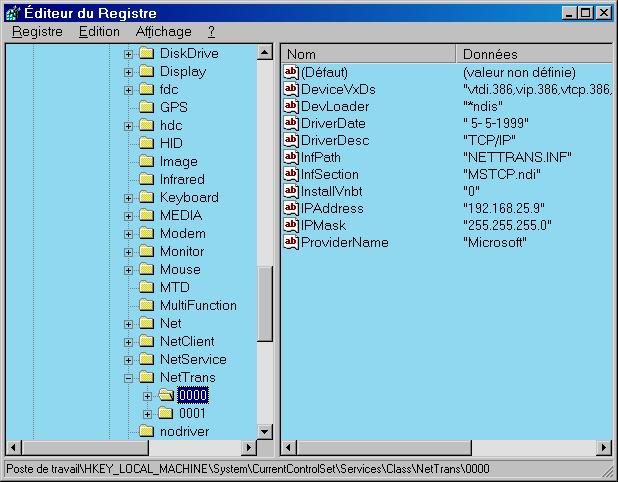Image resolution: width=618 pixels, height=482 pixels.
Task: Click the open folder icon of 0000
Action: (x=166, y=395)
